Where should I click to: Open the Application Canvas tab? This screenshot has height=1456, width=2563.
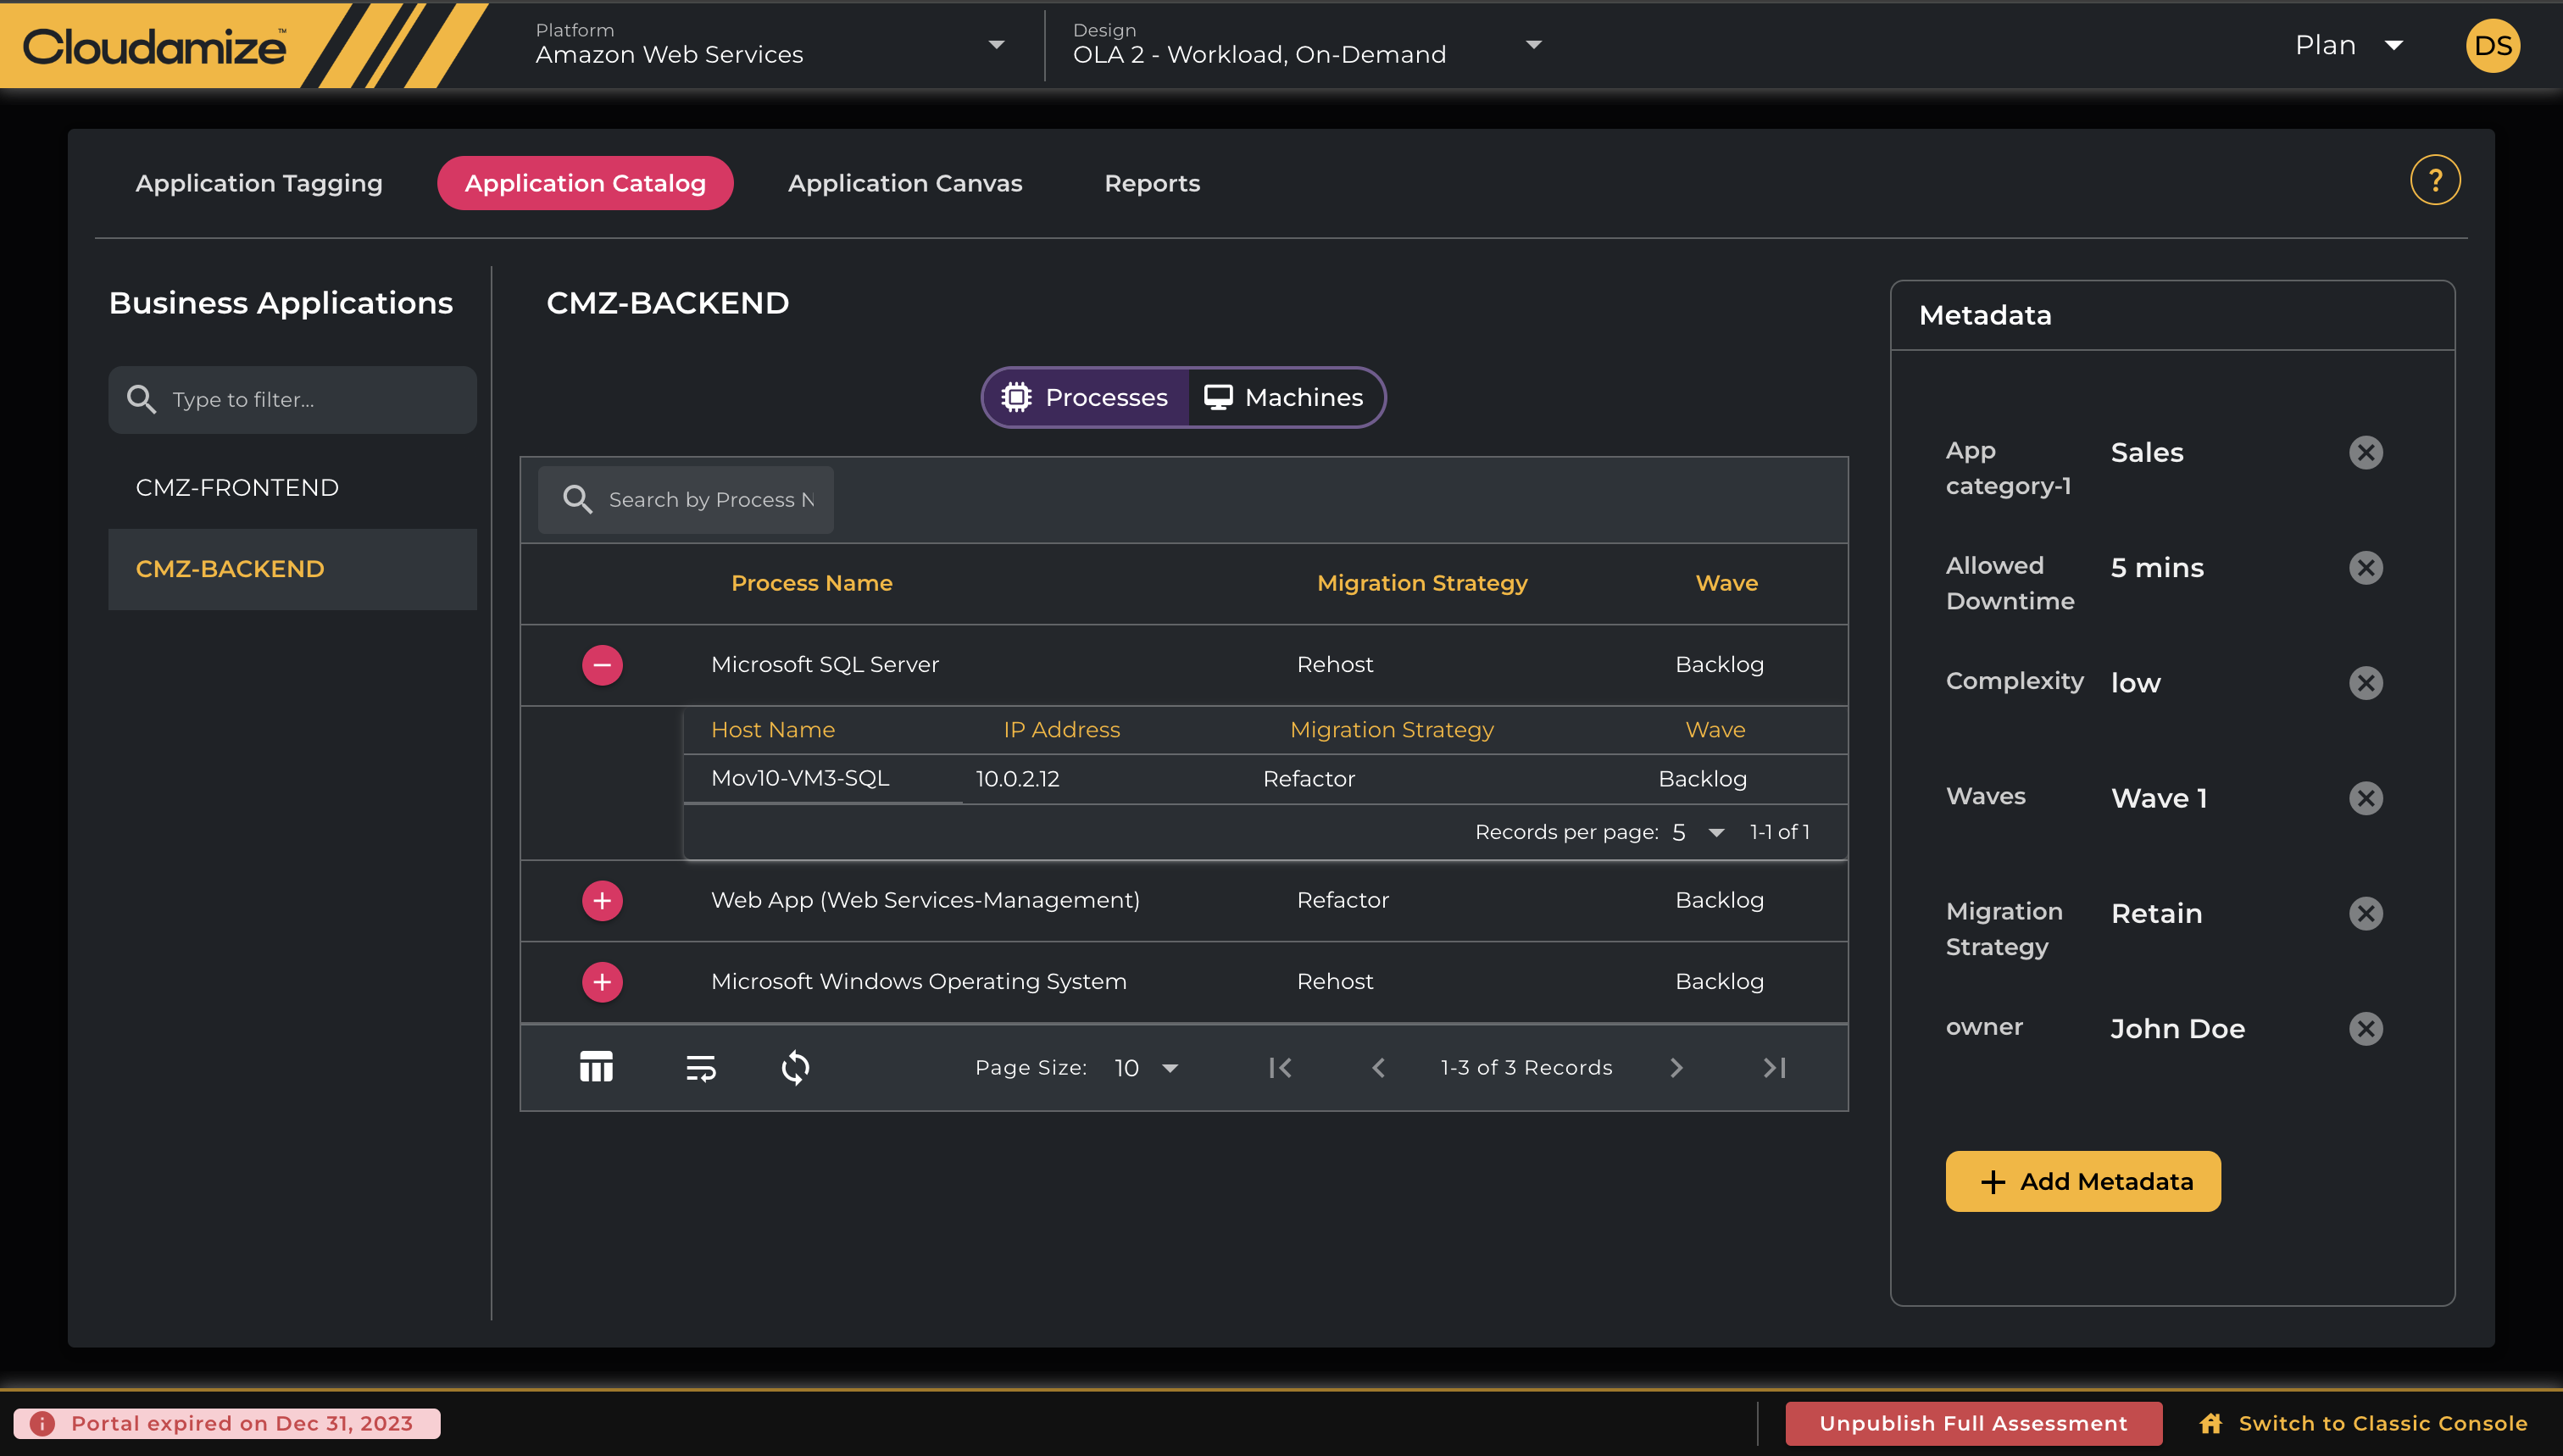point(904,183)
